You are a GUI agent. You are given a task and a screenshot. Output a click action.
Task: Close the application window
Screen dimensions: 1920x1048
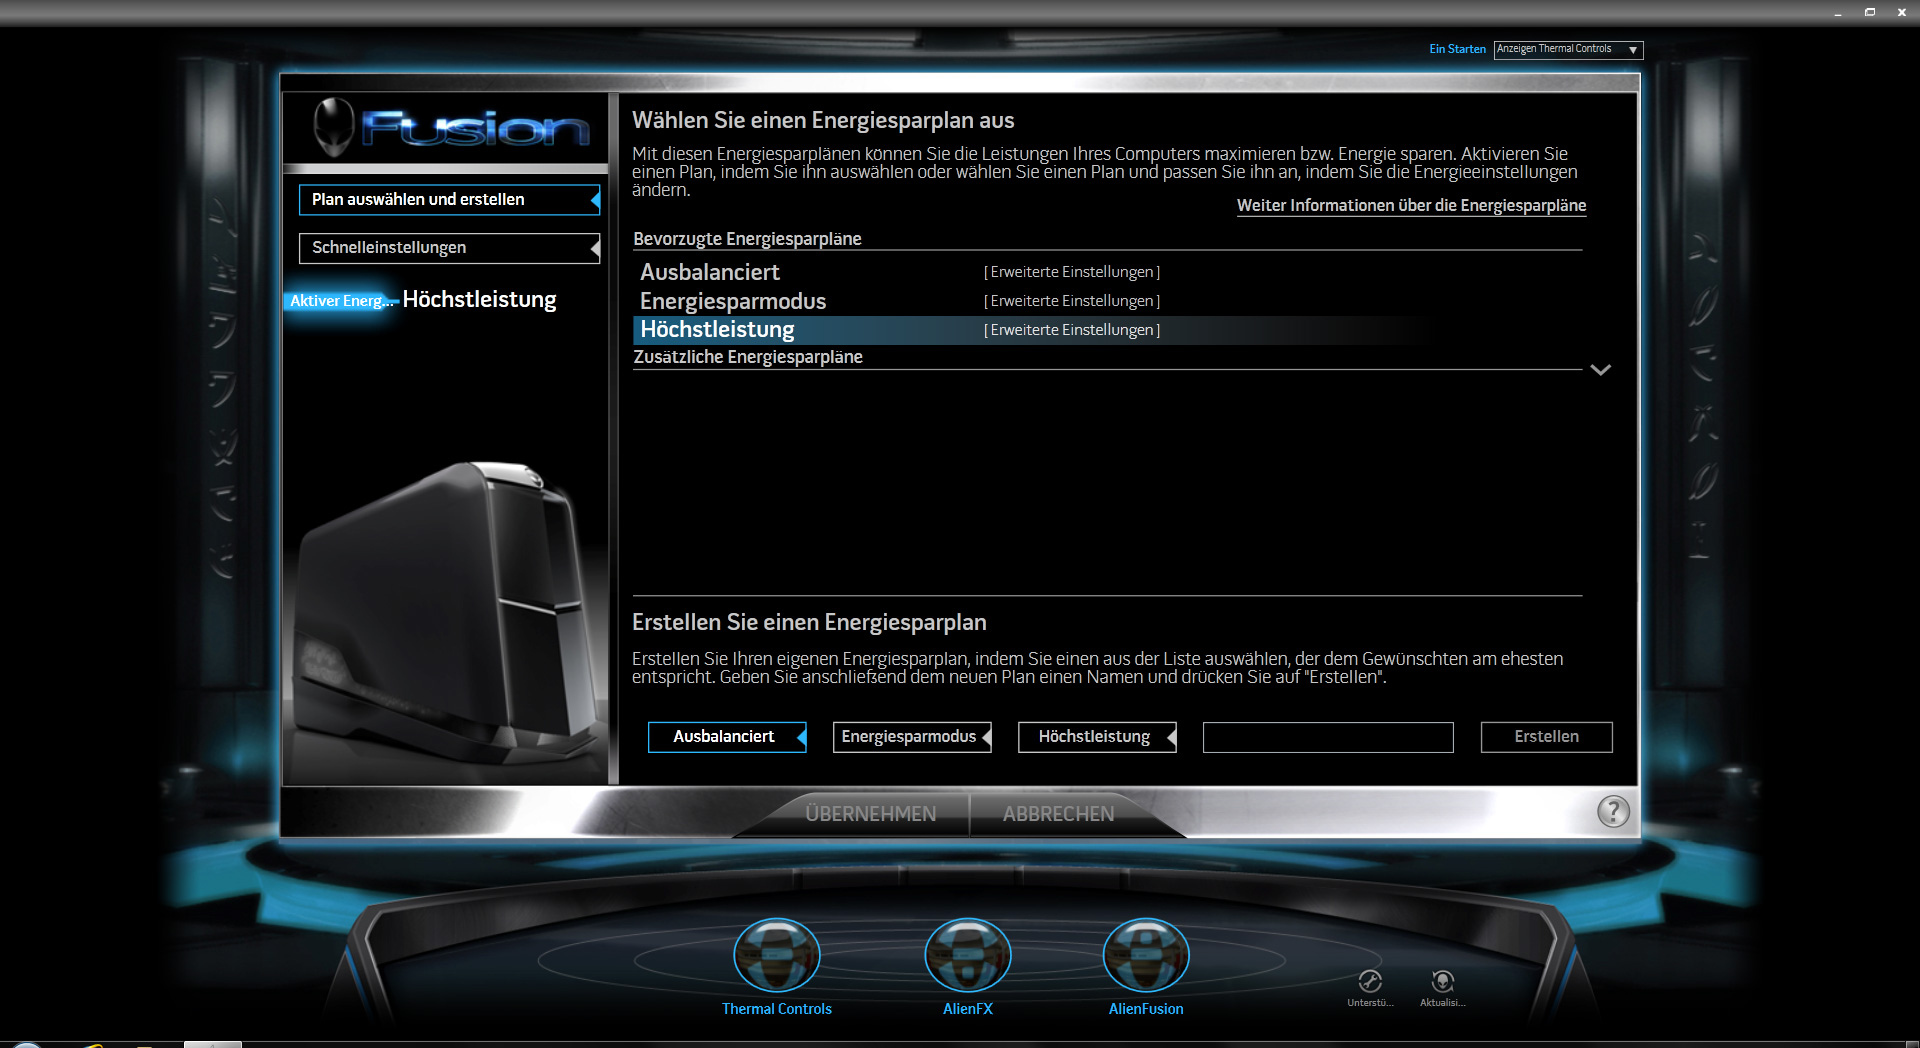(x=1901, y=12)
